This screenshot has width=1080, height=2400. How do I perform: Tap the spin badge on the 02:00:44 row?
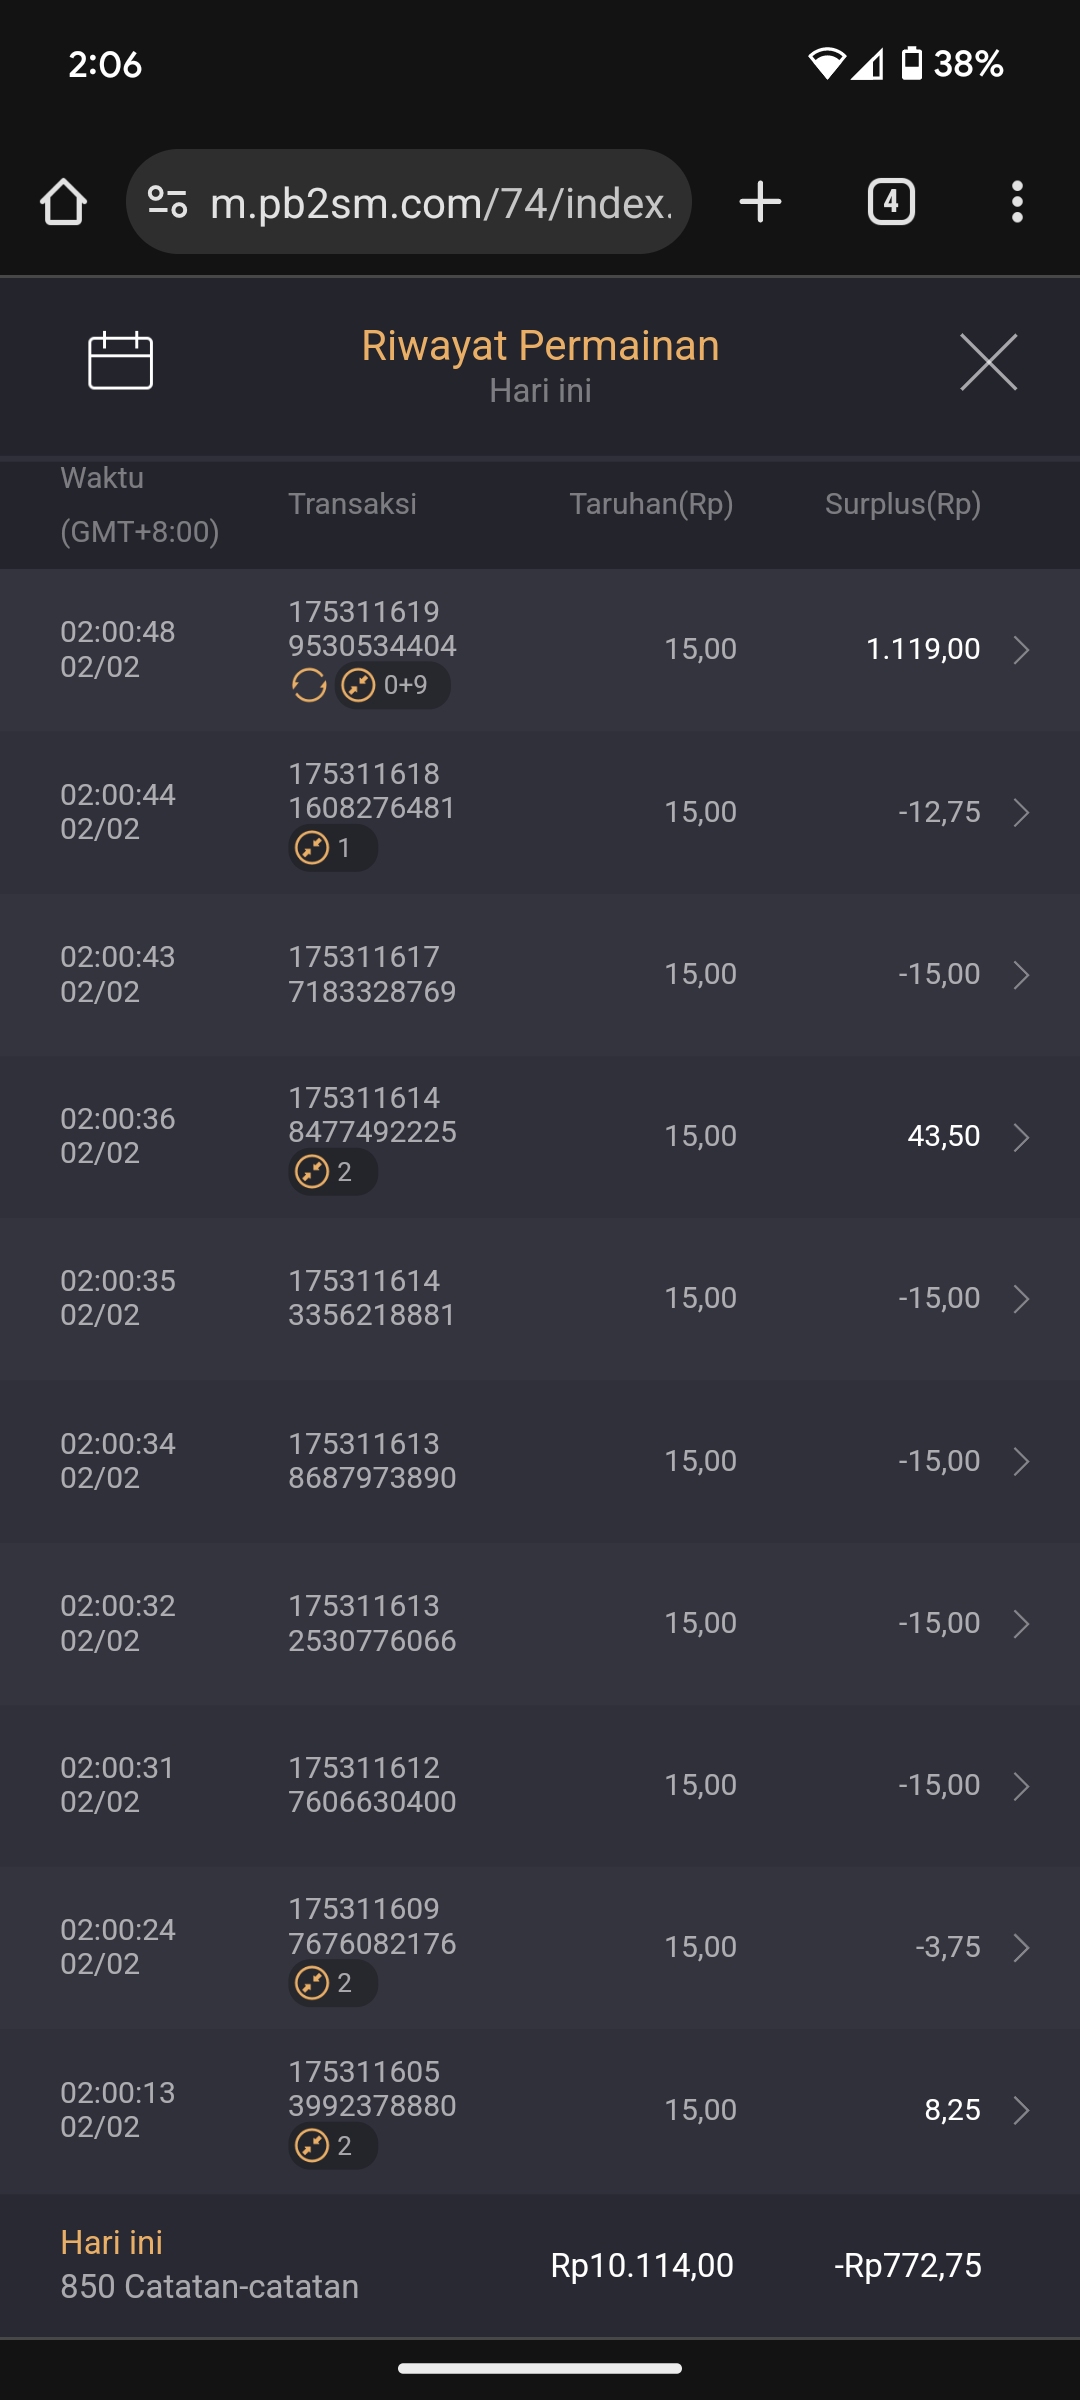click(x=332, y=849)
